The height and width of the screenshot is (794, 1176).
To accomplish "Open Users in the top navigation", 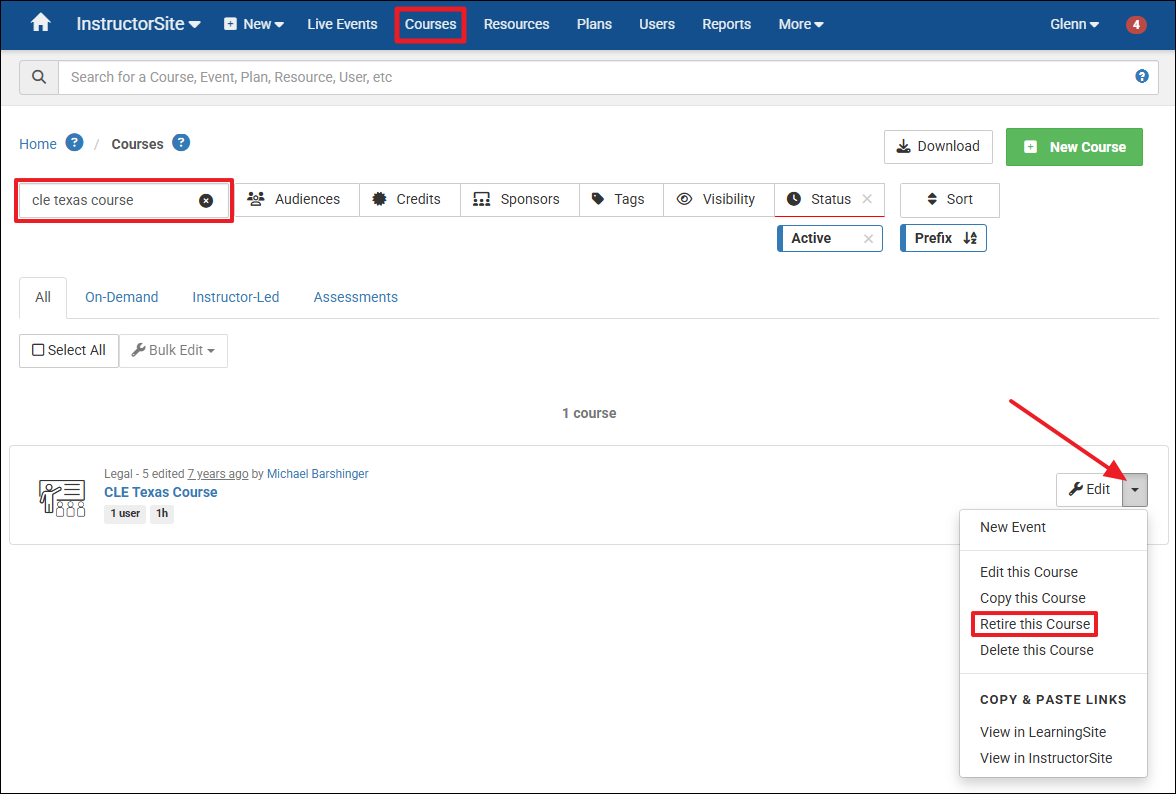I will click(657, 24).
